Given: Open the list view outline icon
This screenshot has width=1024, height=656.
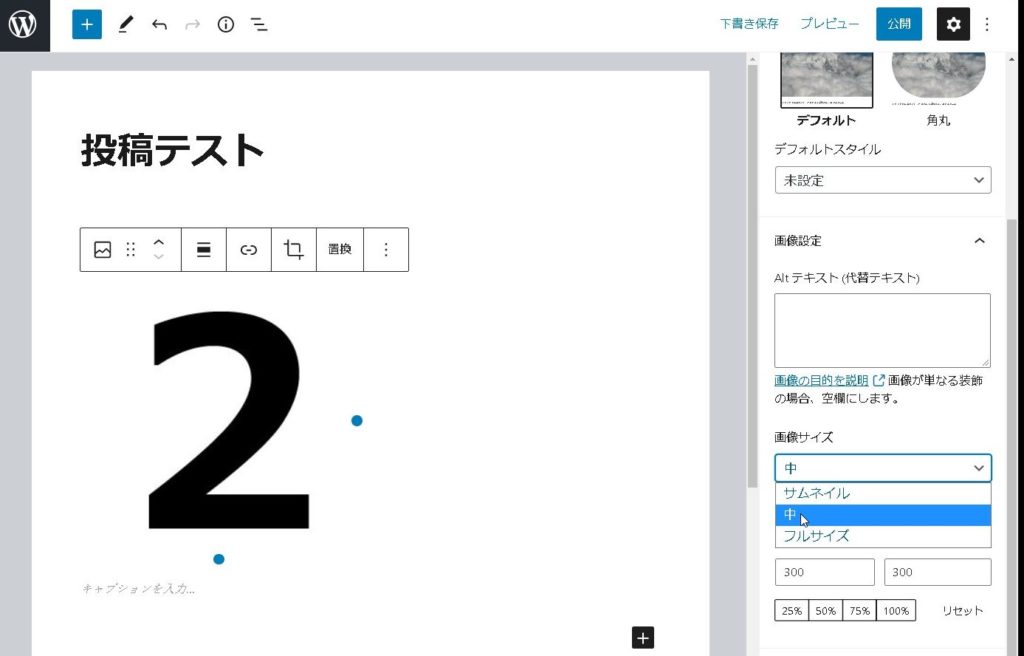Looking at the screenshot, I should pos(259,25).
